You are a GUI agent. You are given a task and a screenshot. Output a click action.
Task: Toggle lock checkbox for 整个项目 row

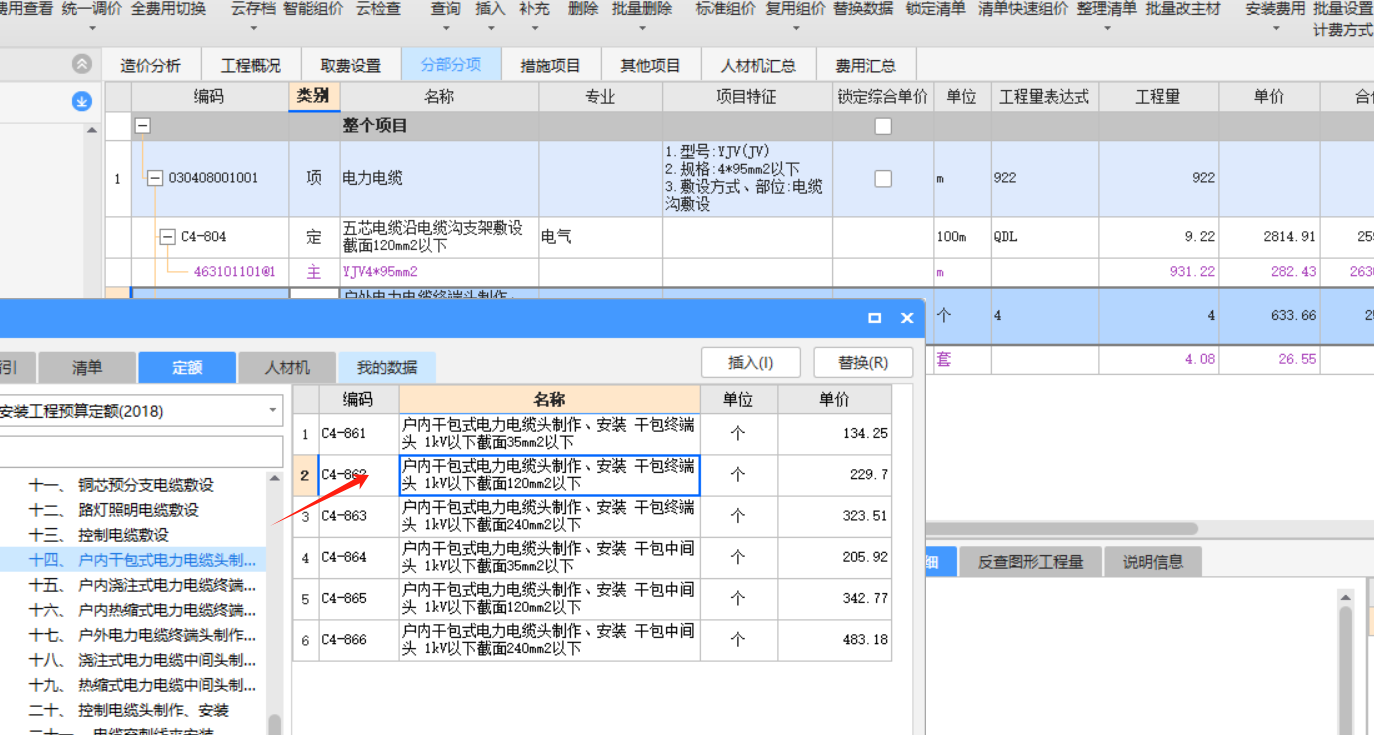click(x=883, y=127)
